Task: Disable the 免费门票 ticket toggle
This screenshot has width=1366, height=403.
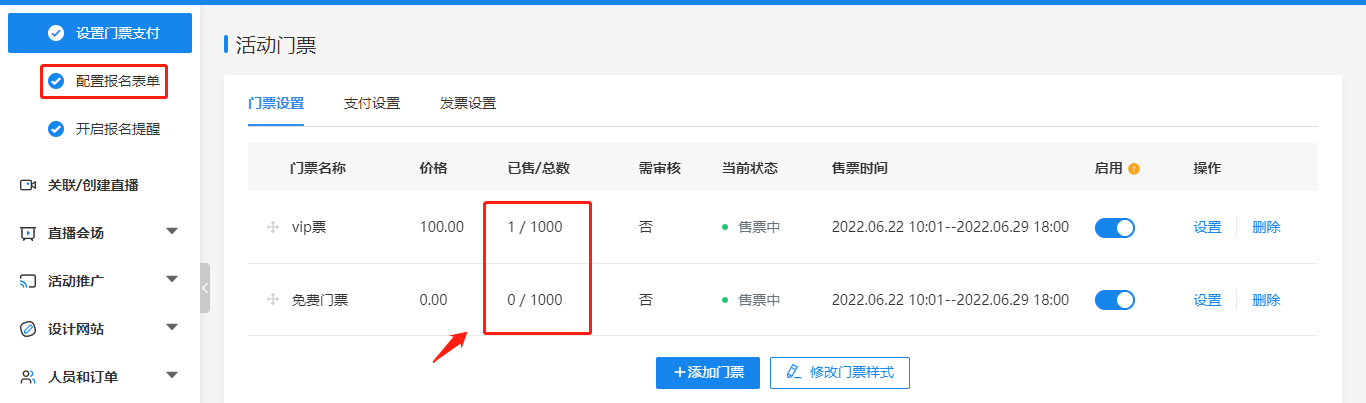Action: [1115, 299]
